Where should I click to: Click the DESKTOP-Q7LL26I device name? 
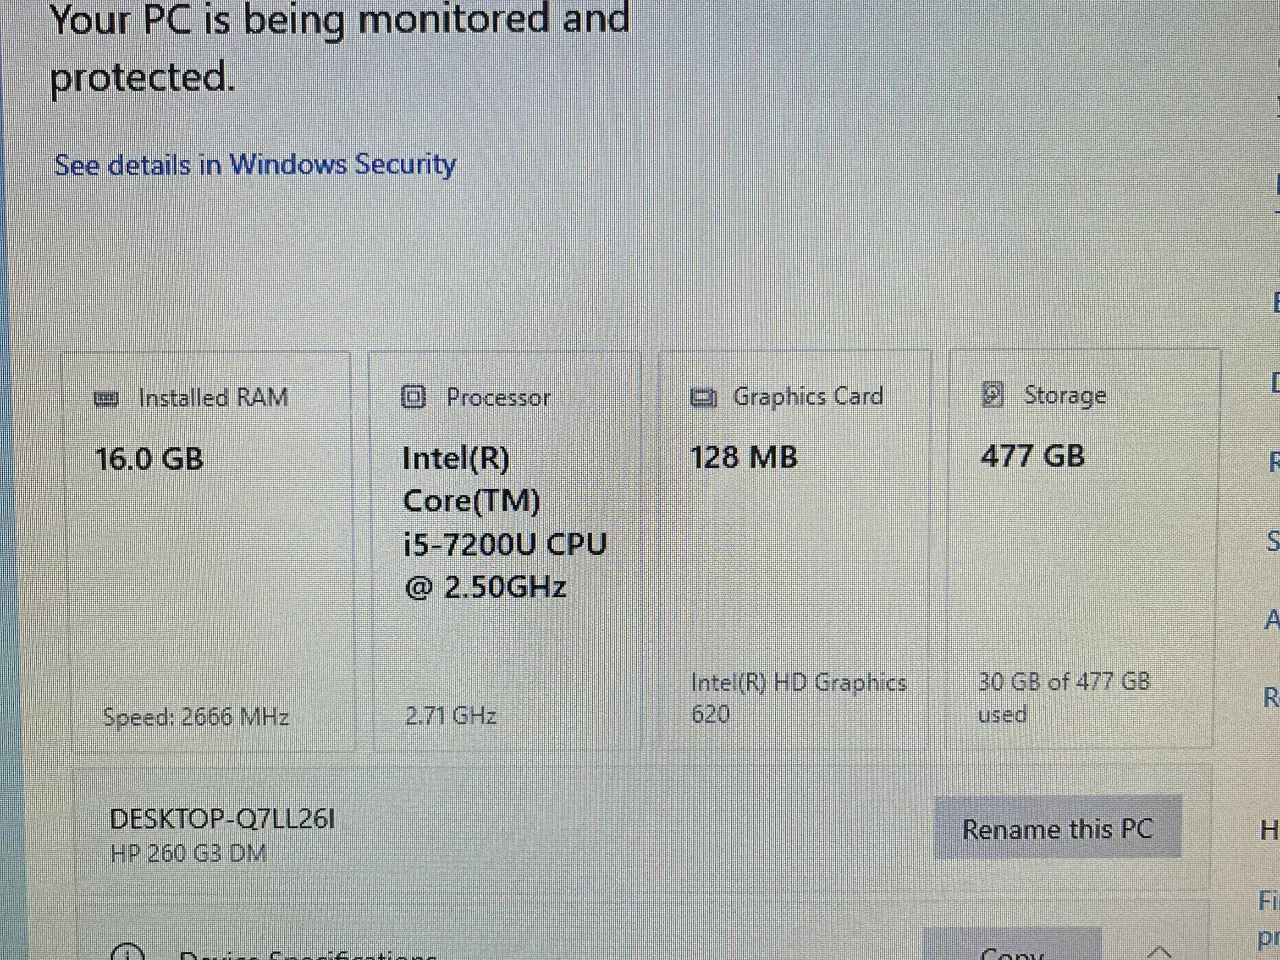click(222, 819)
